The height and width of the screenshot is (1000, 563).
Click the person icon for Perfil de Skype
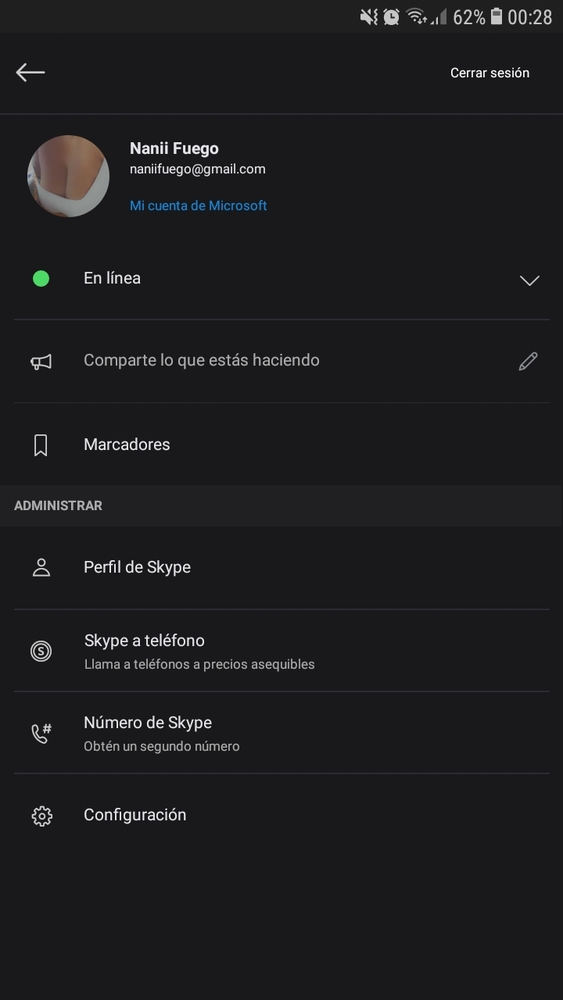pos(41,568)
